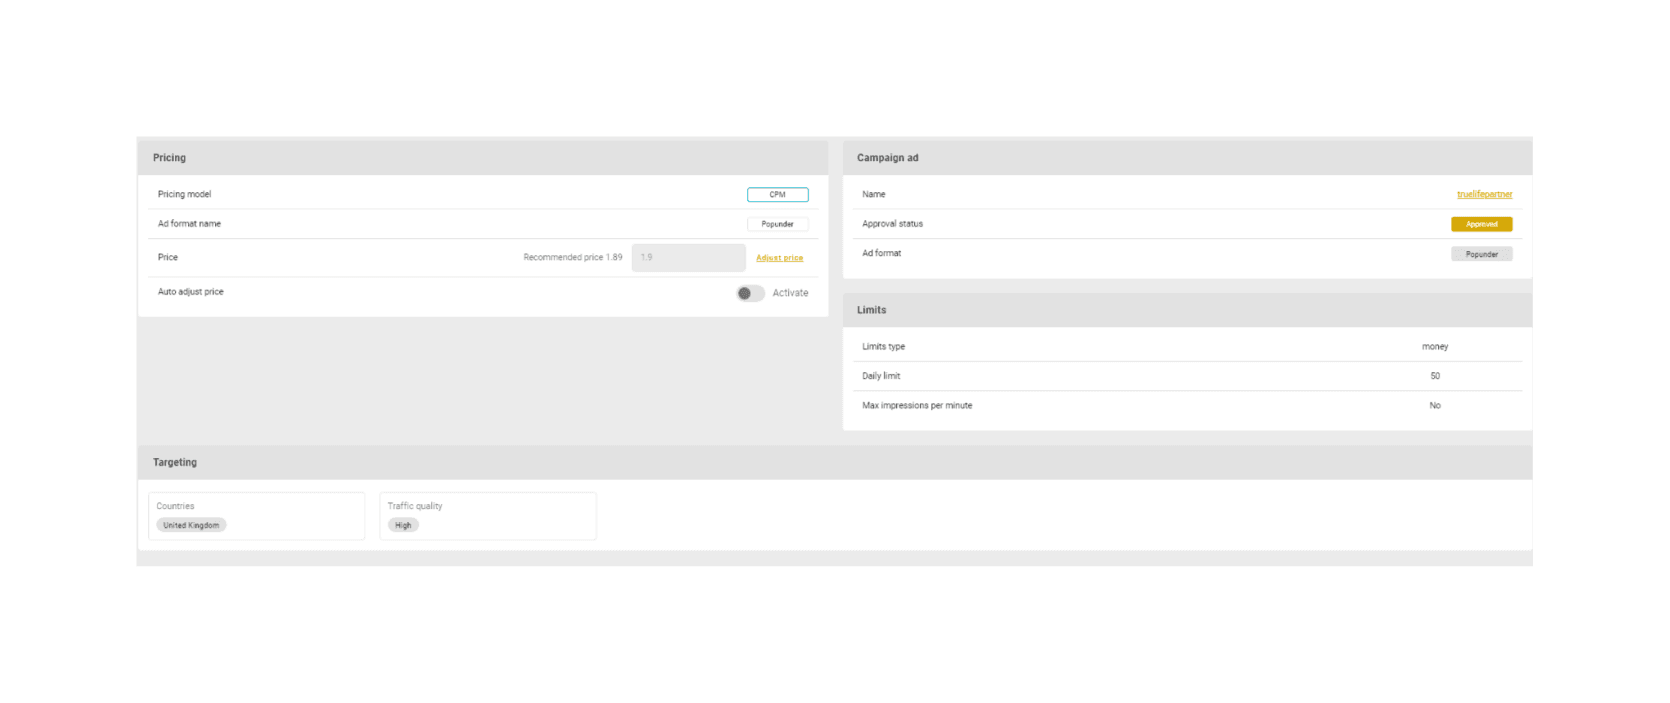The height and width of the screenshot is (703, 1670).
Task: Click the Recommended price 1.89 text
Action: click(x=572, y=258)
